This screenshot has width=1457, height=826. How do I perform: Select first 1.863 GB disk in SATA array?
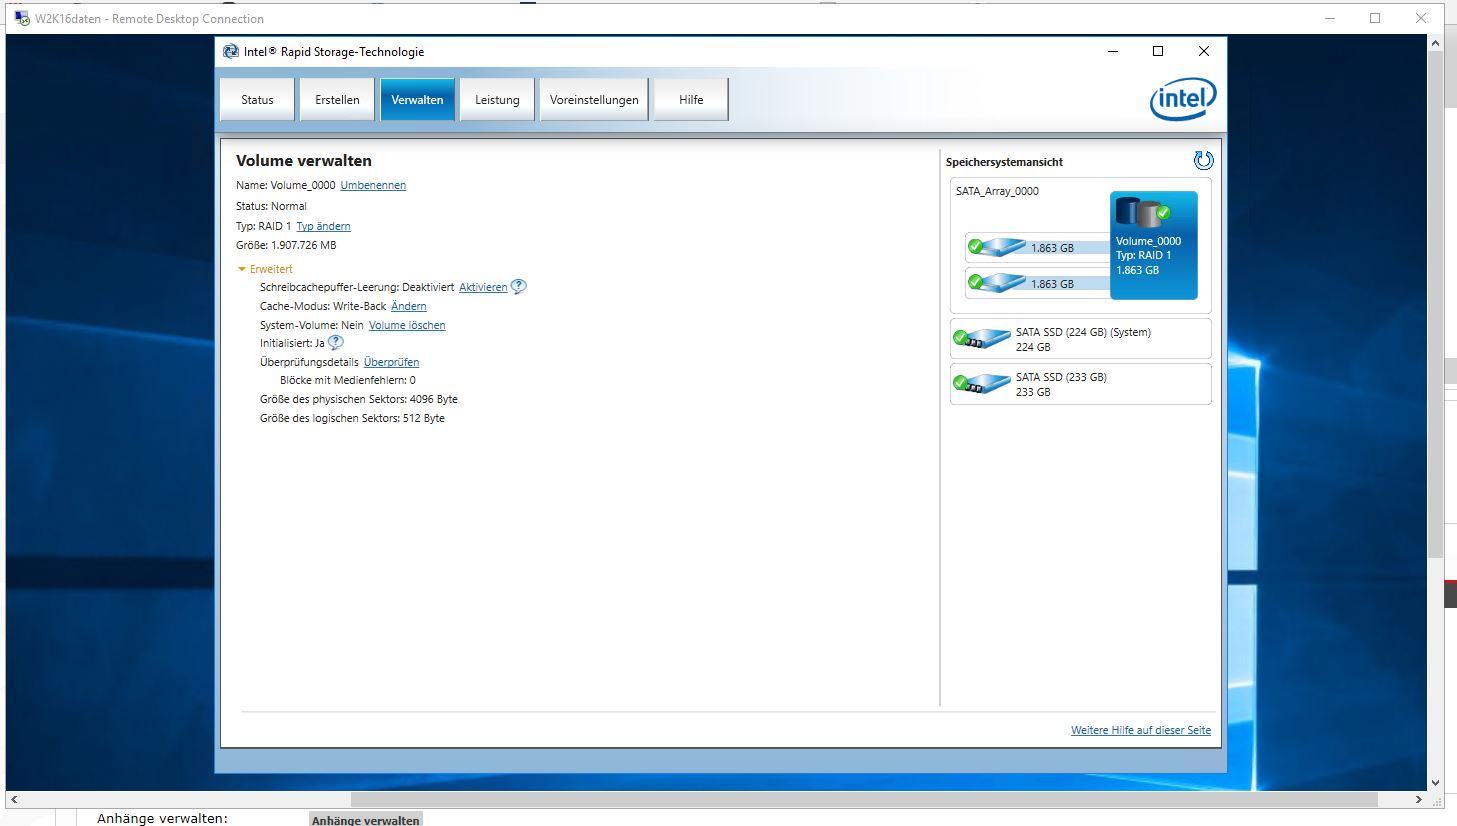1037,247
